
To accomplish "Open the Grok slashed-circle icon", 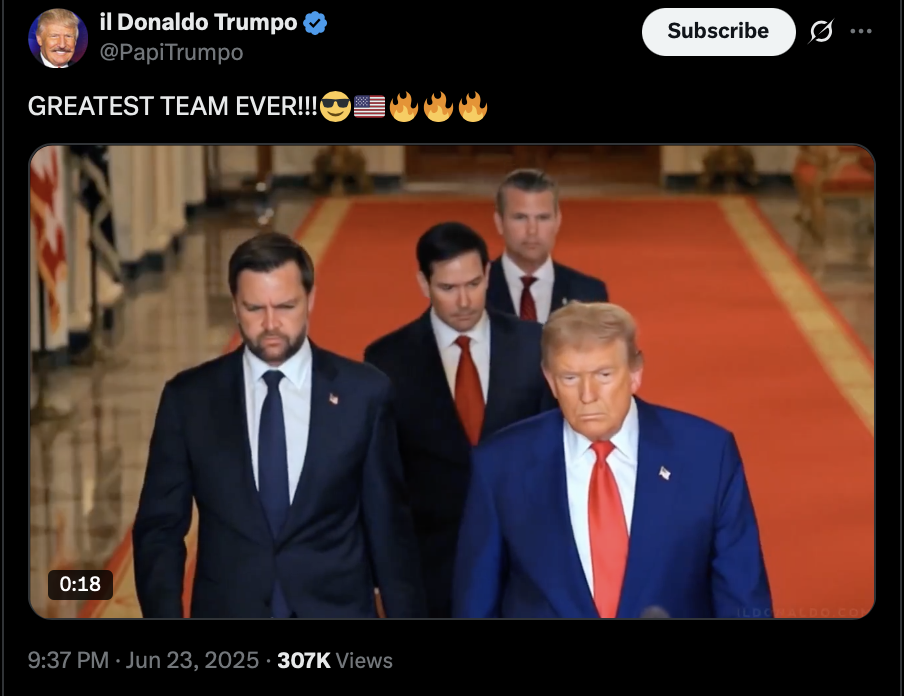I will point(821,31).
